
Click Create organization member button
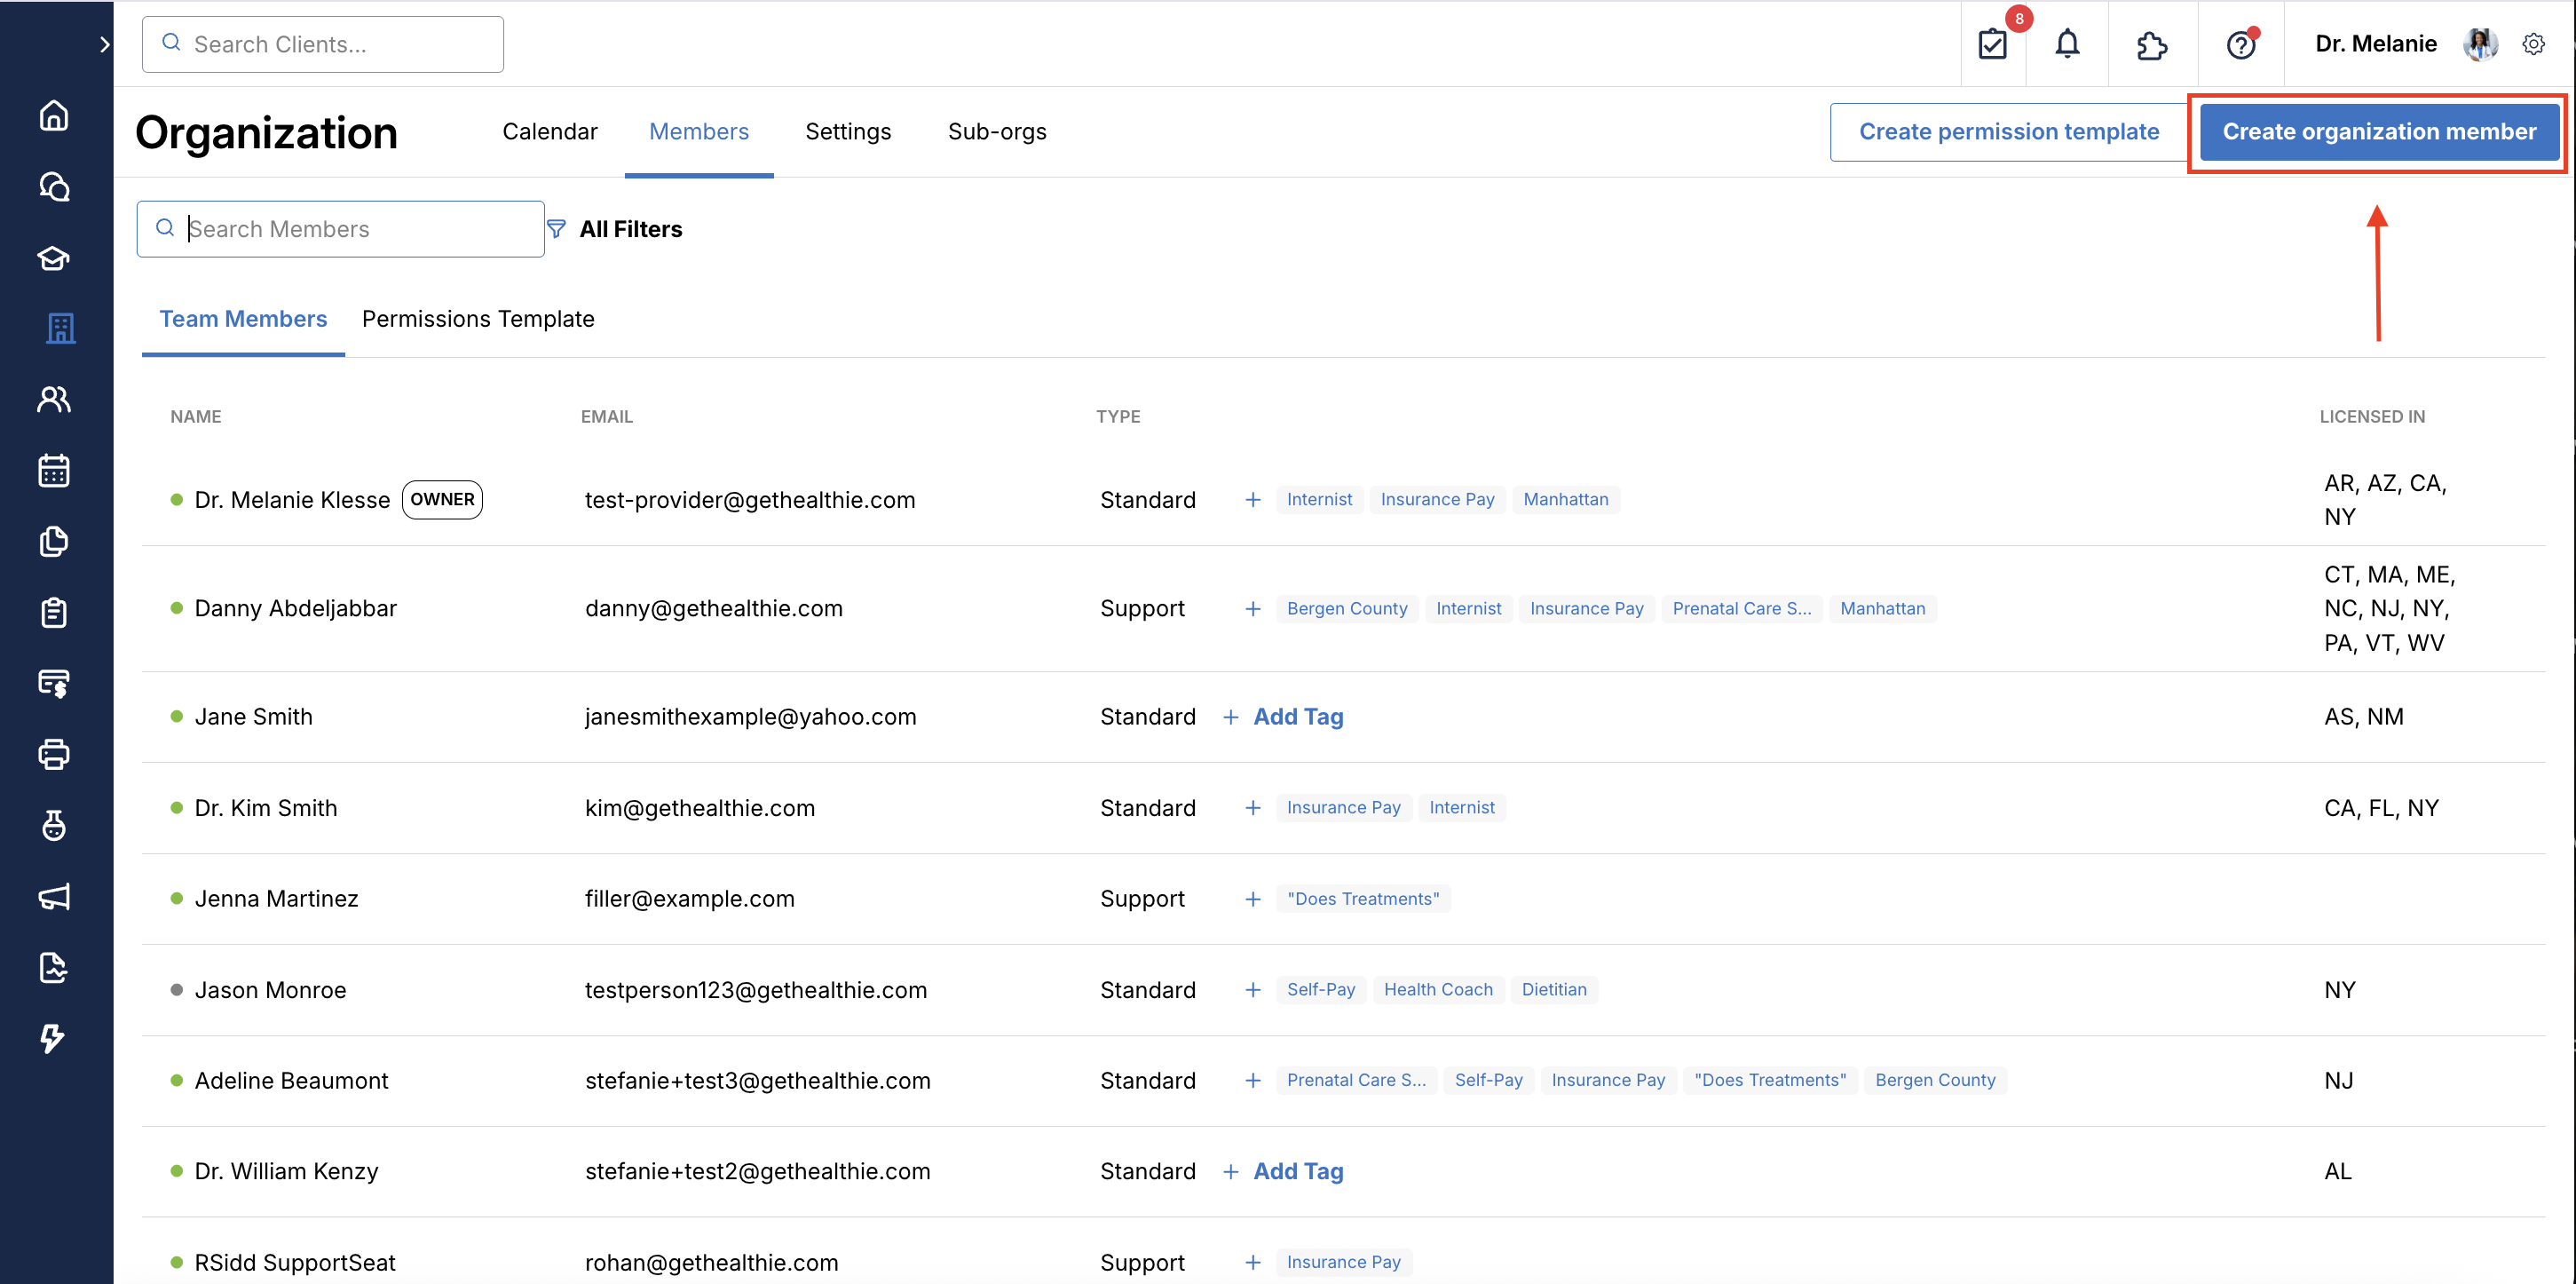(x=2378, y=132)
